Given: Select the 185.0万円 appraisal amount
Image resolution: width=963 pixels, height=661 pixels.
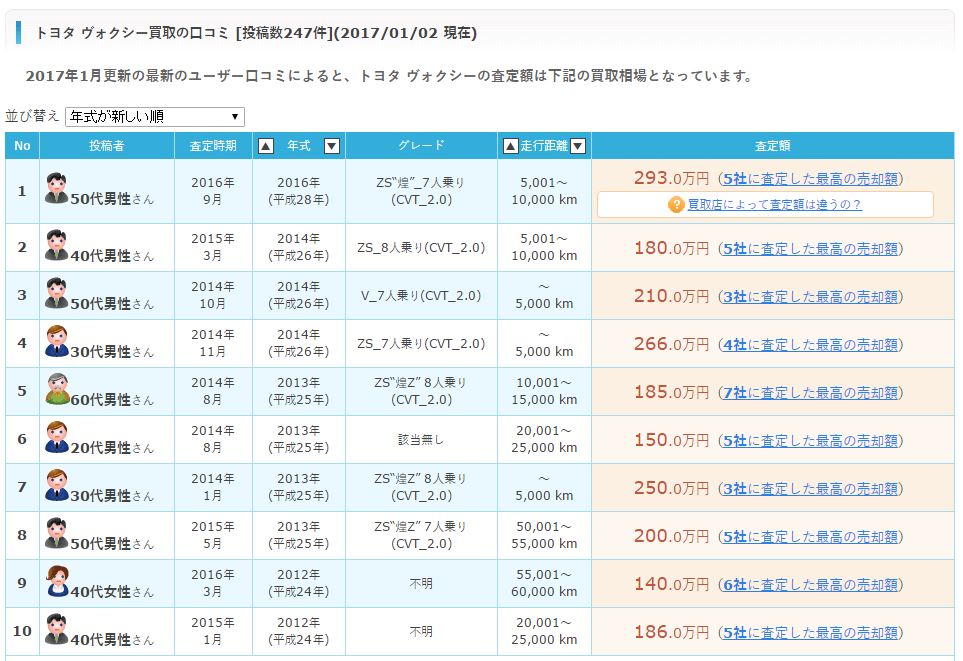Looking at the screenshot, I should 671,392.
